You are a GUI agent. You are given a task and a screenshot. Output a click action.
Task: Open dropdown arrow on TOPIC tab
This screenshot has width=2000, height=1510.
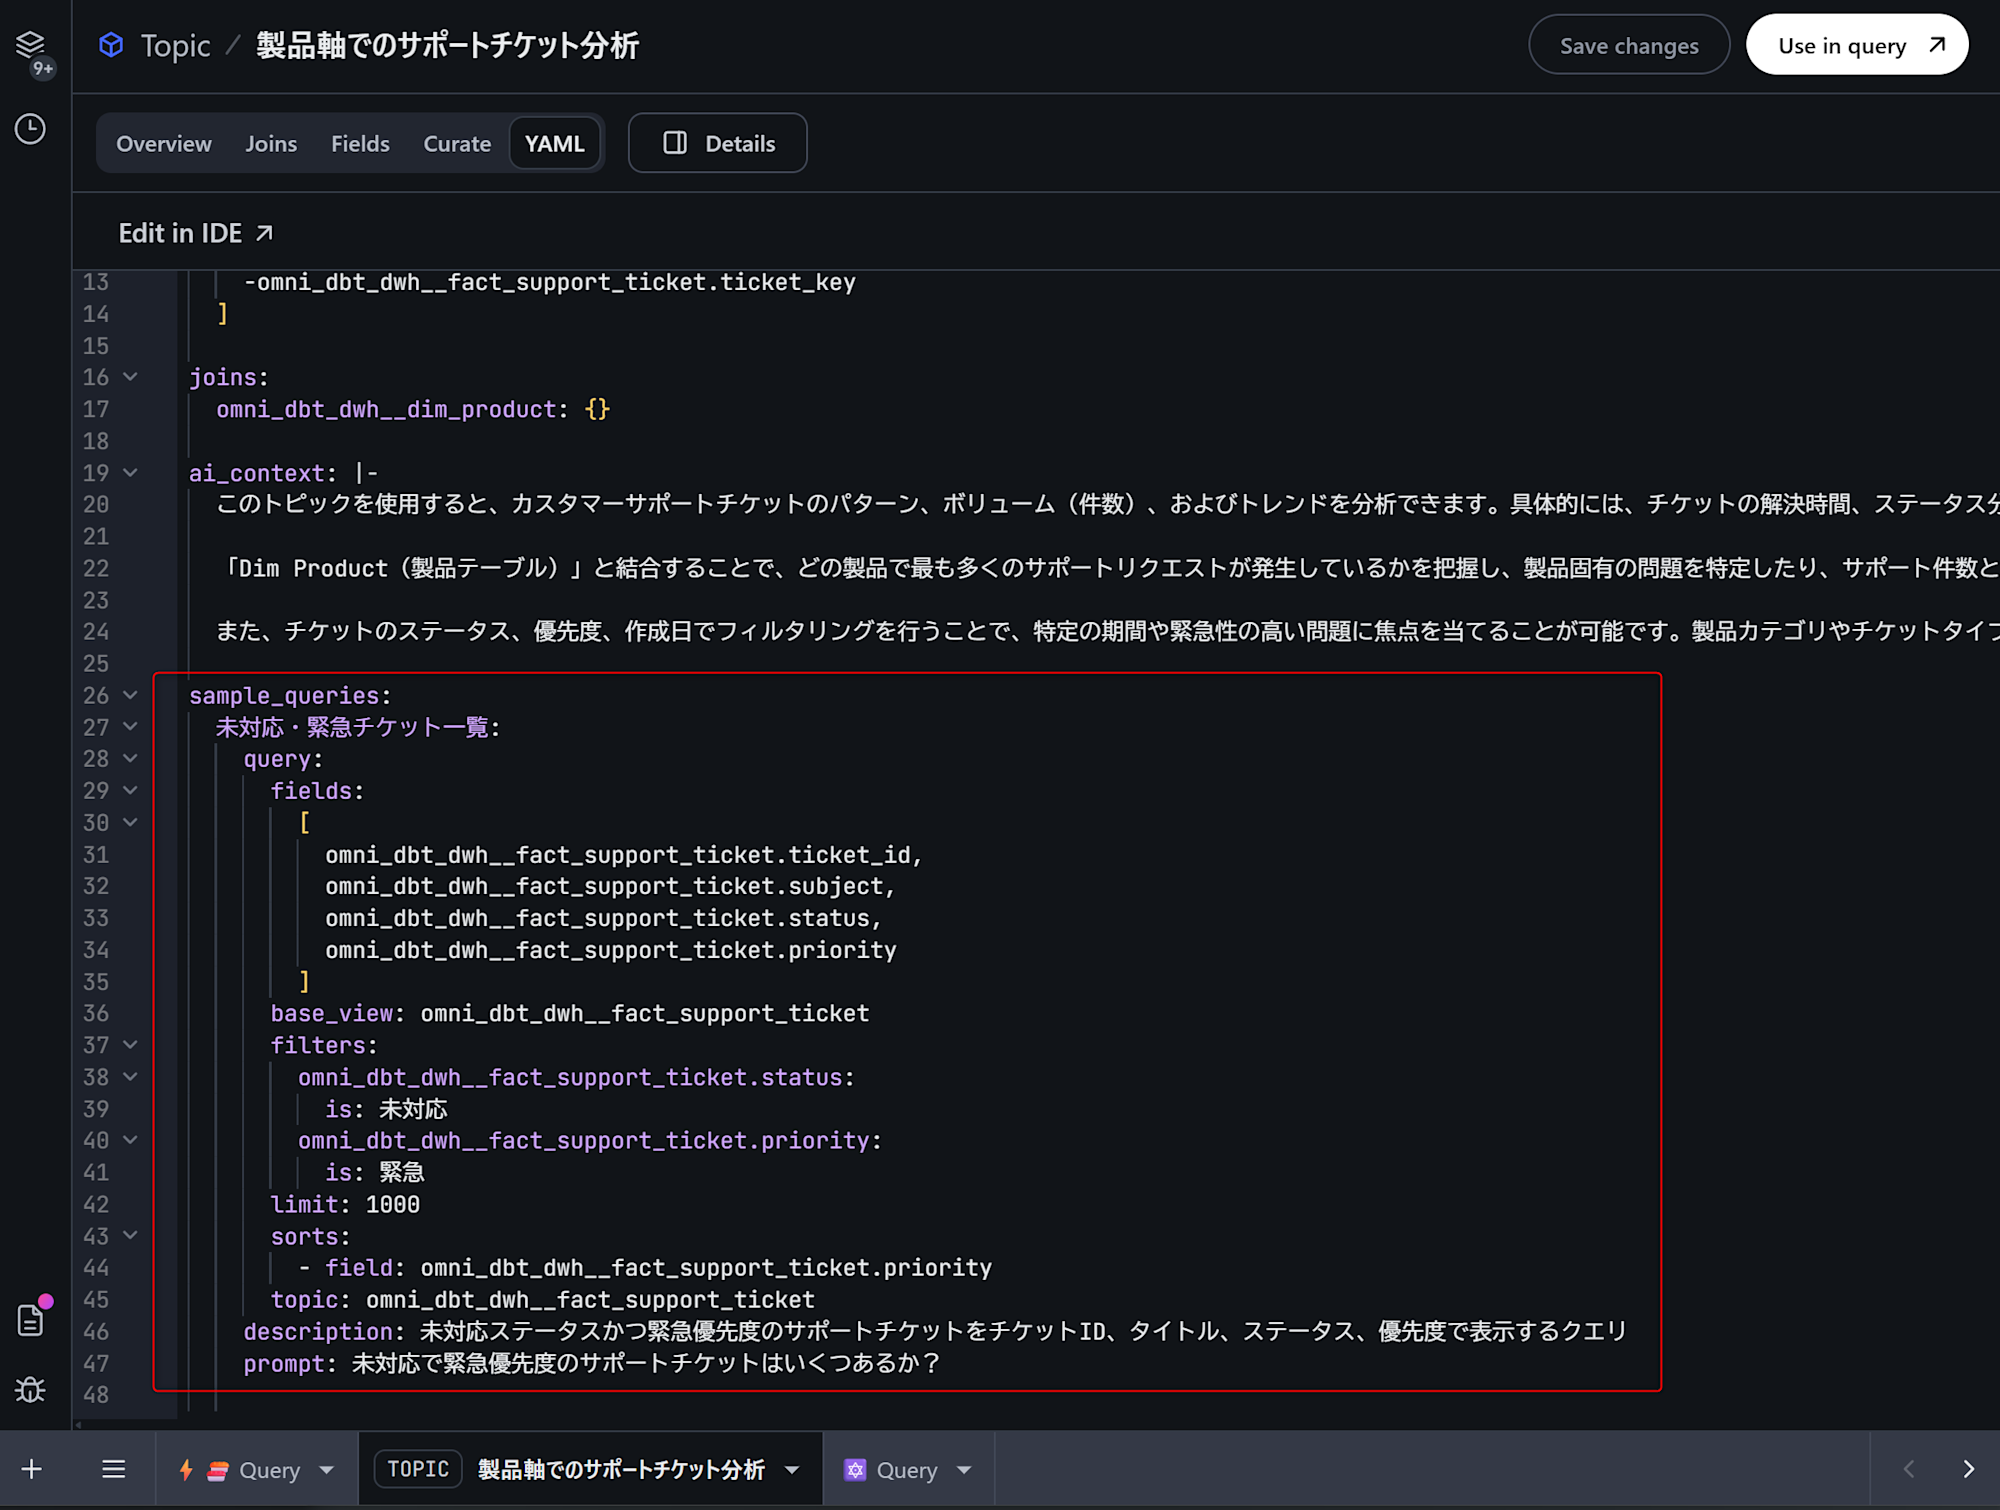click(x=792, y=1470)
